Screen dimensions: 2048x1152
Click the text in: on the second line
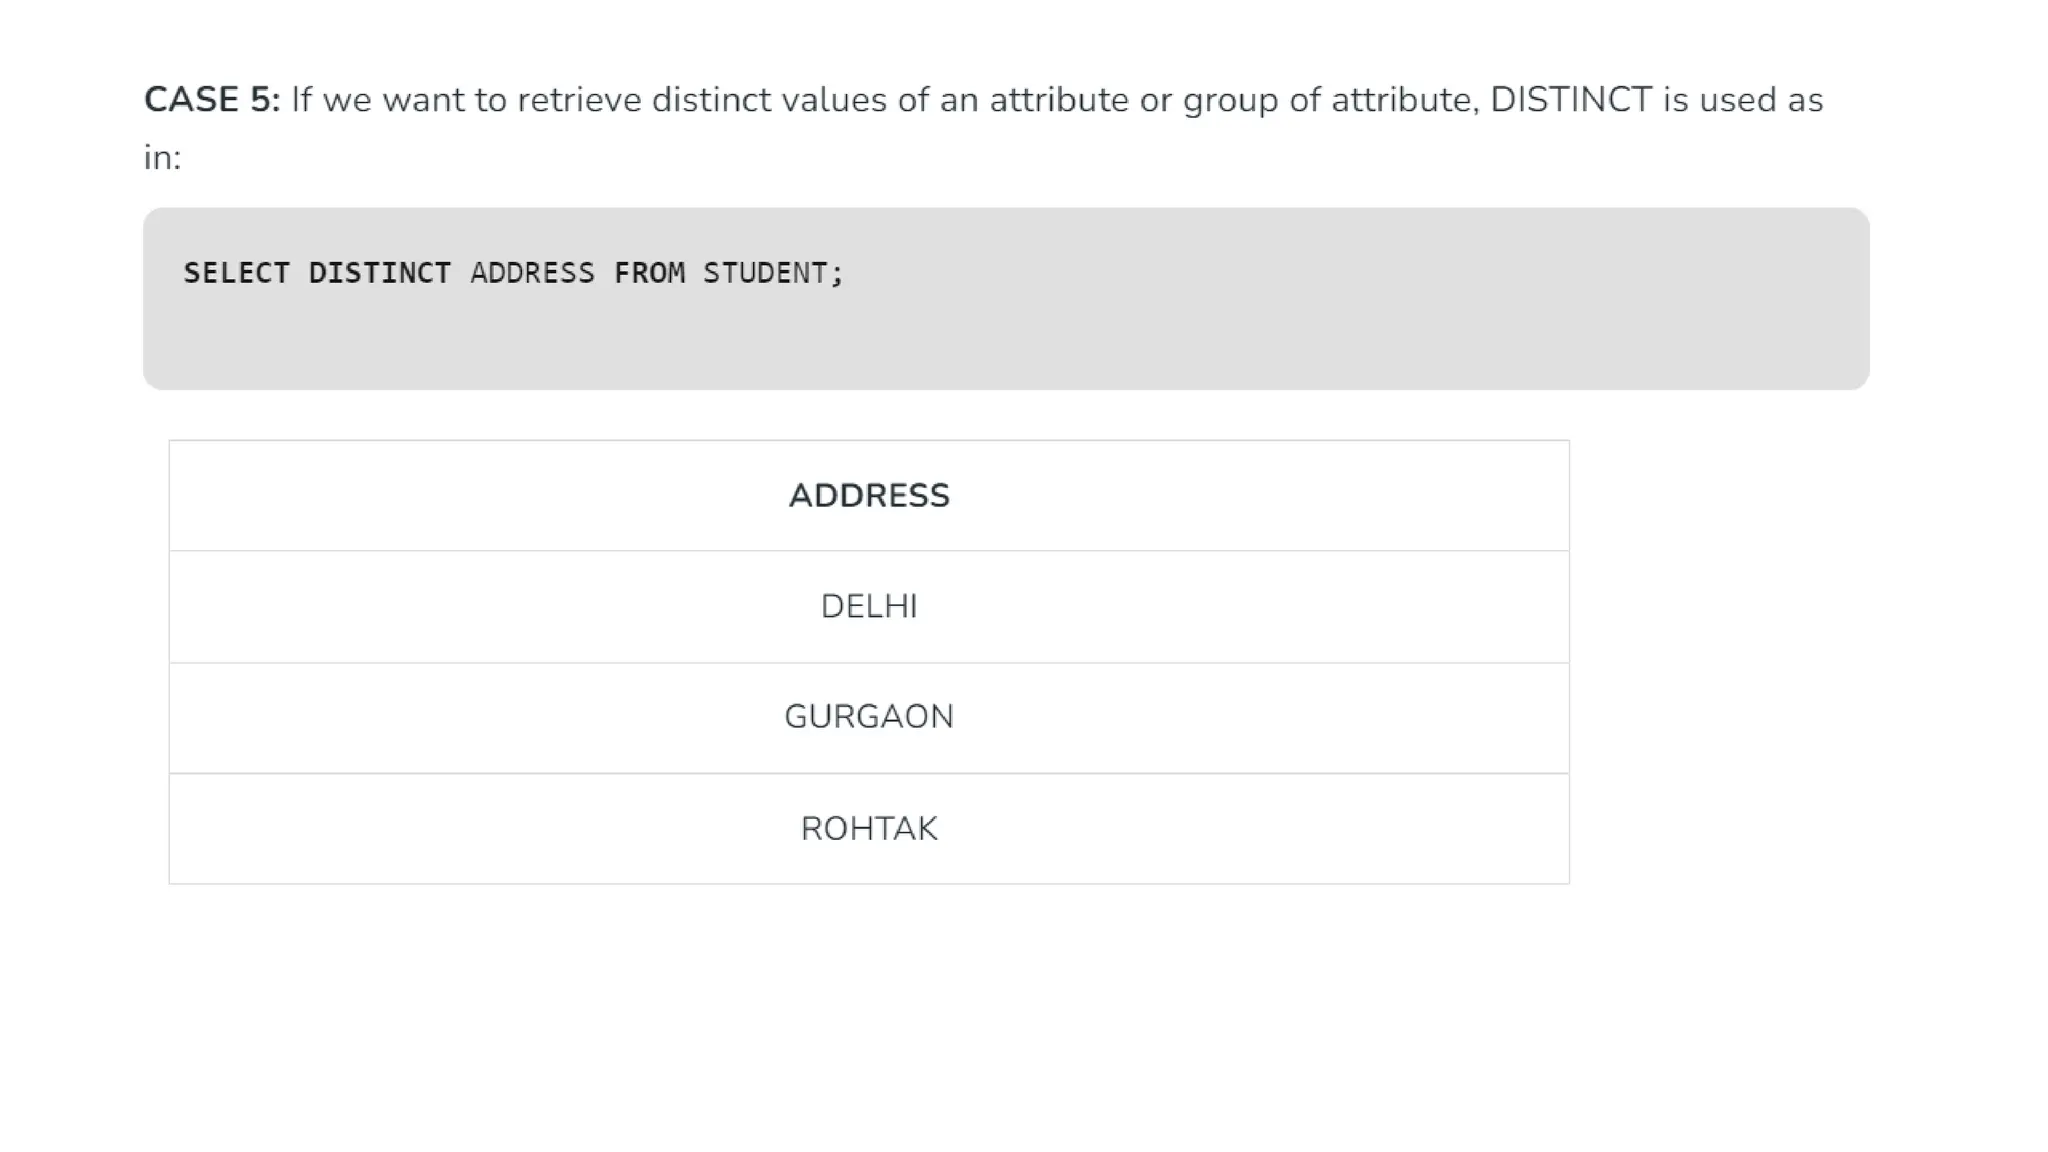point(162,158)
